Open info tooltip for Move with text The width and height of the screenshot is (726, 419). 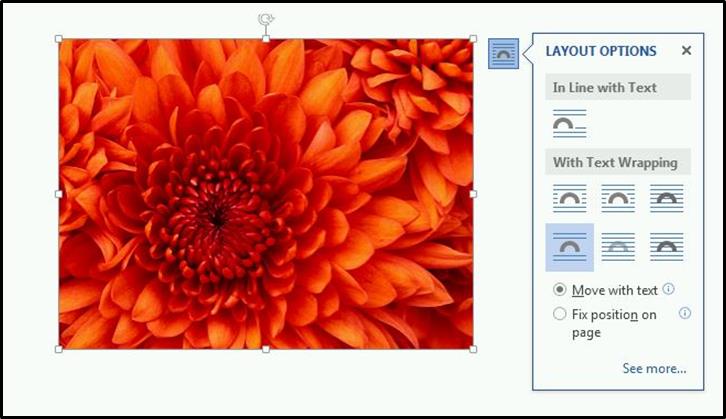click(669, 289)
